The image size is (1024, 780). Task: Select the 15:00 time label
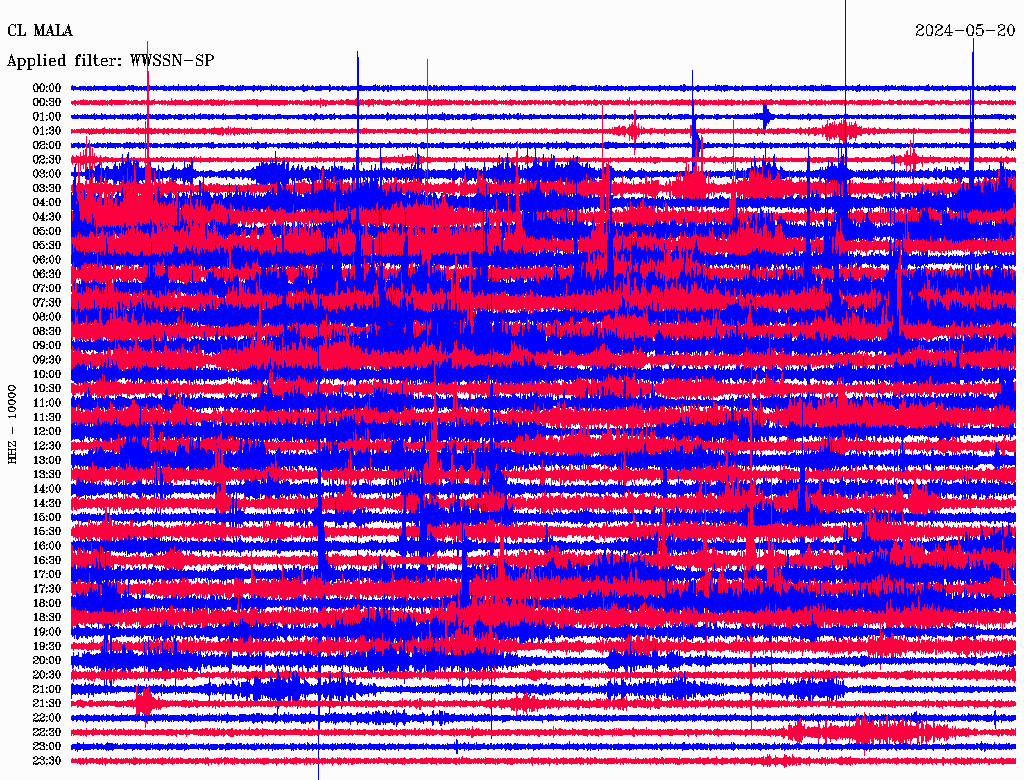click(47, 517)
